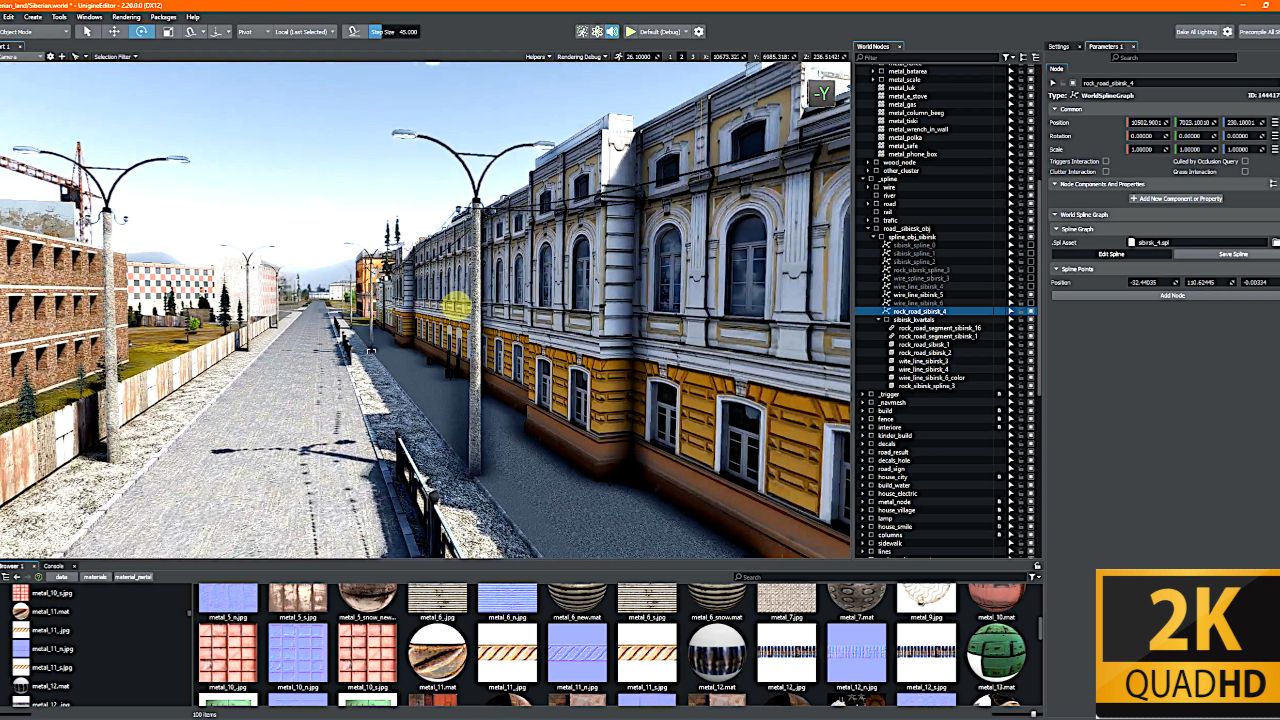Tick the Clutter Interaction checkbox

click(x=1105, y=172)
